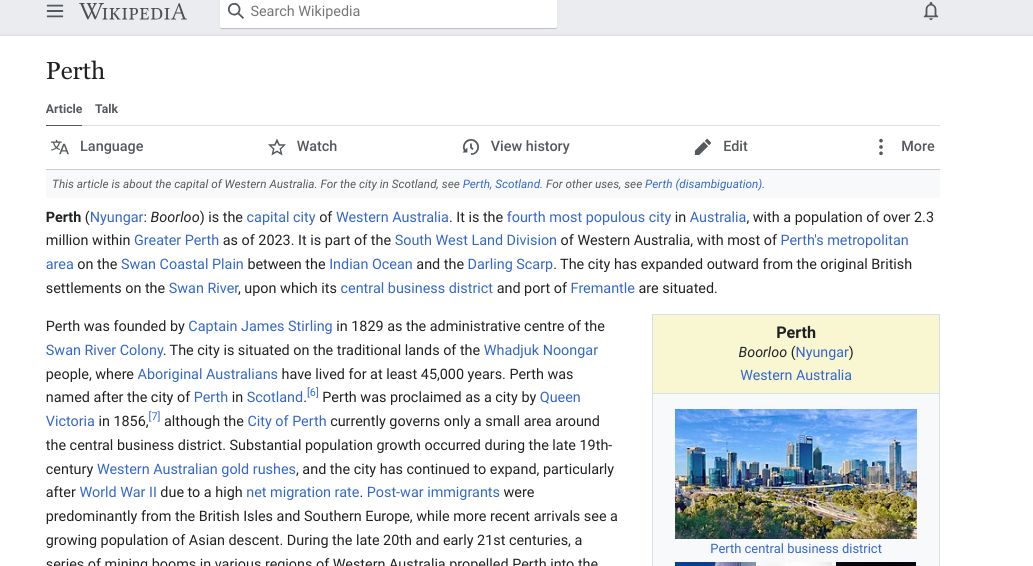Open central business district link
The height and width of the screenshot is (566, 1033).
pos(416,289)
